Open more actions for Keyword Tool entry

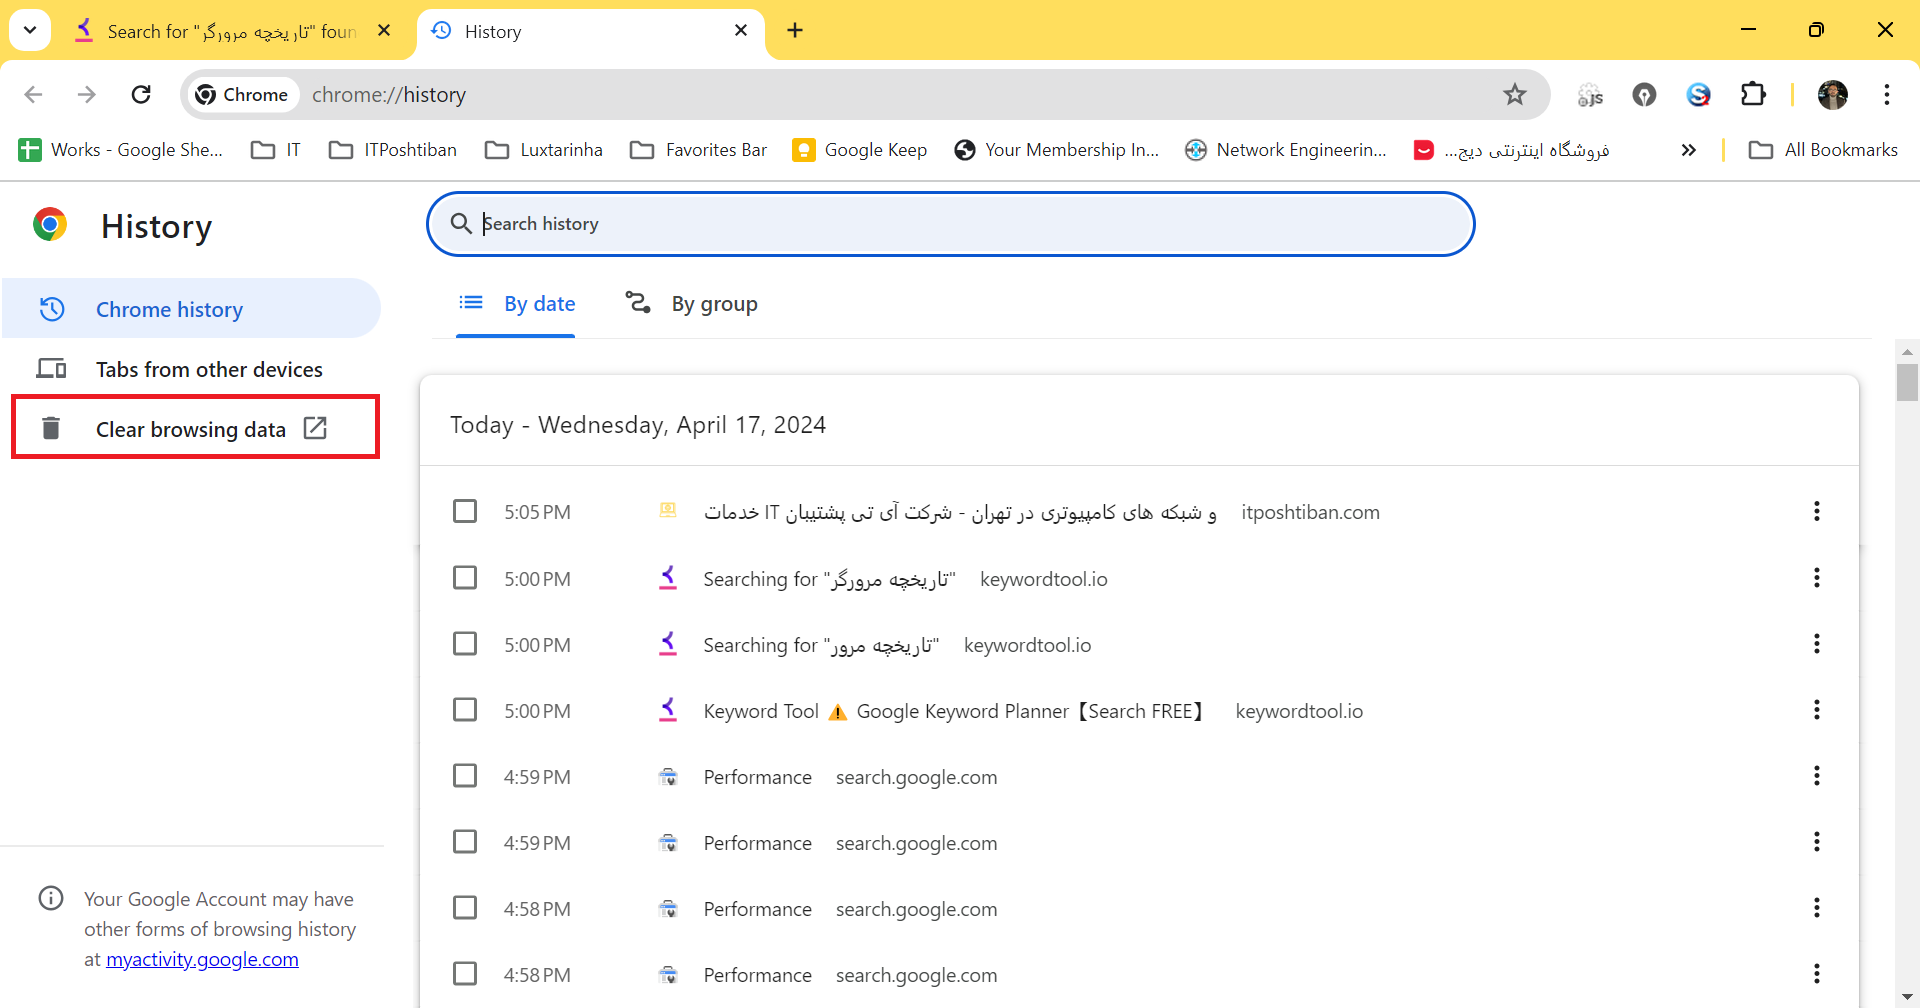pyautogui.click(x=1817, y=709)
